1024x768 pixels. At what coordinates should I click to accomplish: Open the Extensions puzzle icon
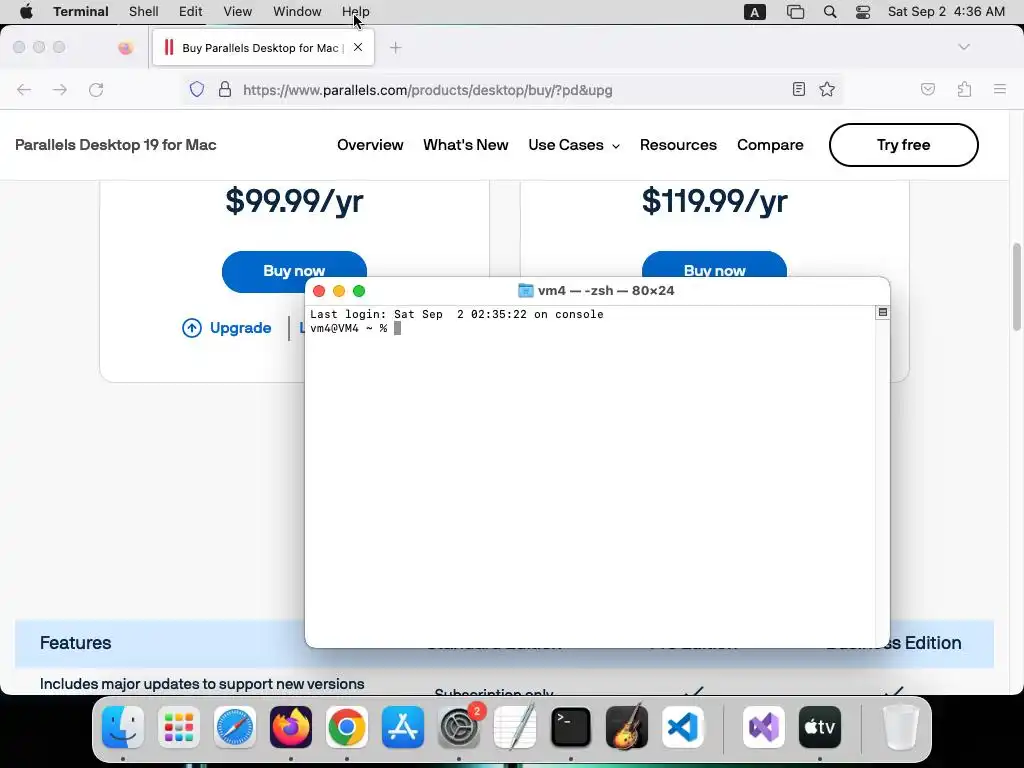click(x=965, y=89)
